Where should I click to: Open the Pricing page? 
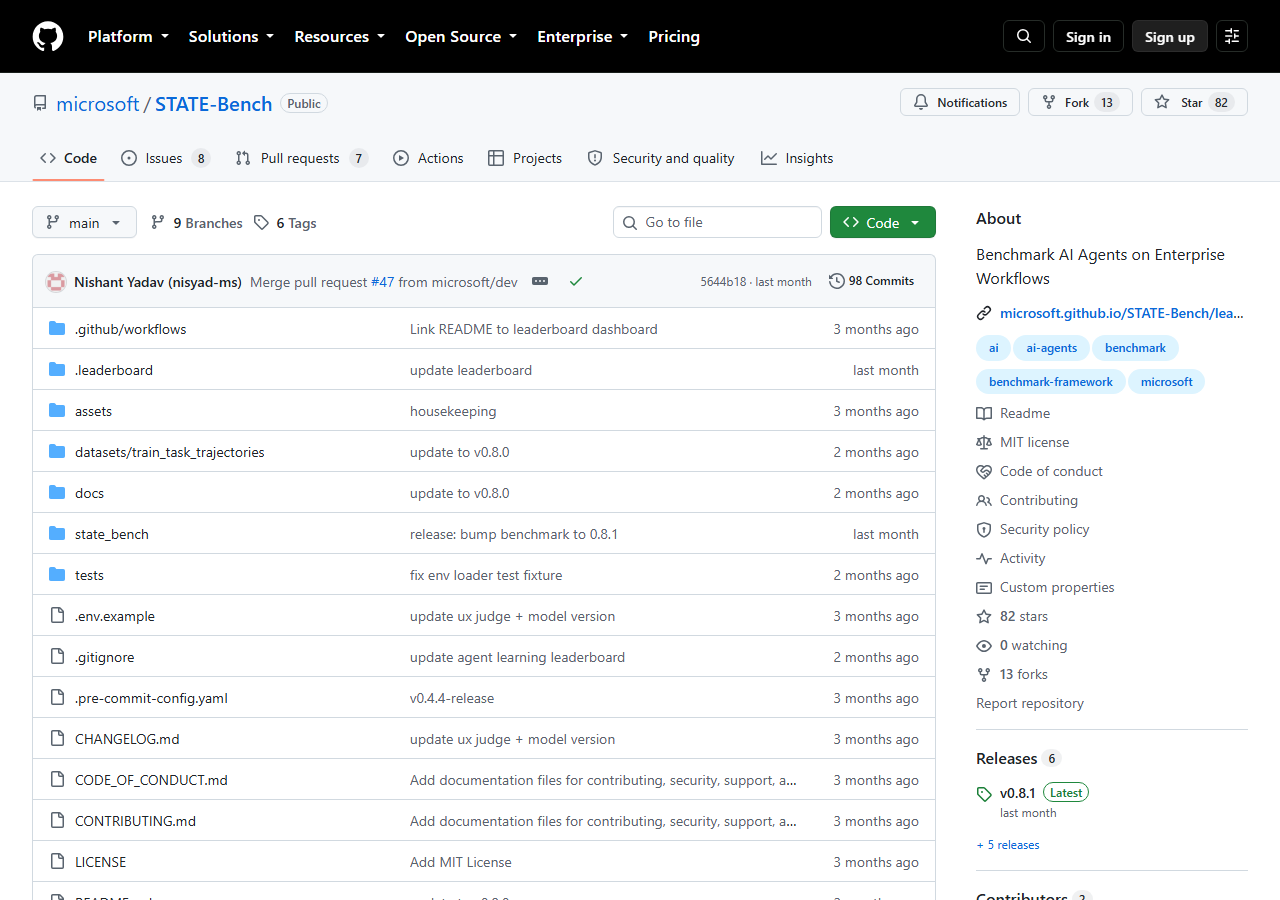(x=674, y=36)
